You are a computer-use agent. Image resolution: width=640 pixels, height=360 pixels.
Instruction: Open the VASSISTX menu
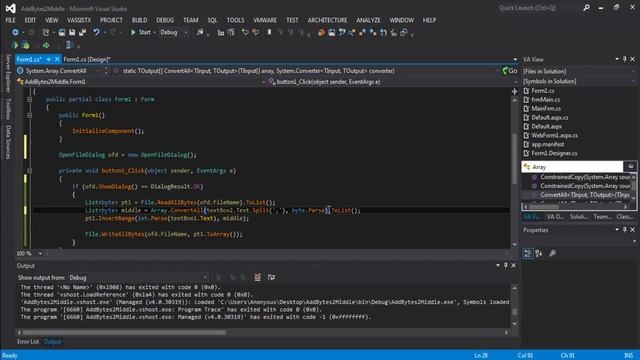pyautogui.click(x=79, y=20)
